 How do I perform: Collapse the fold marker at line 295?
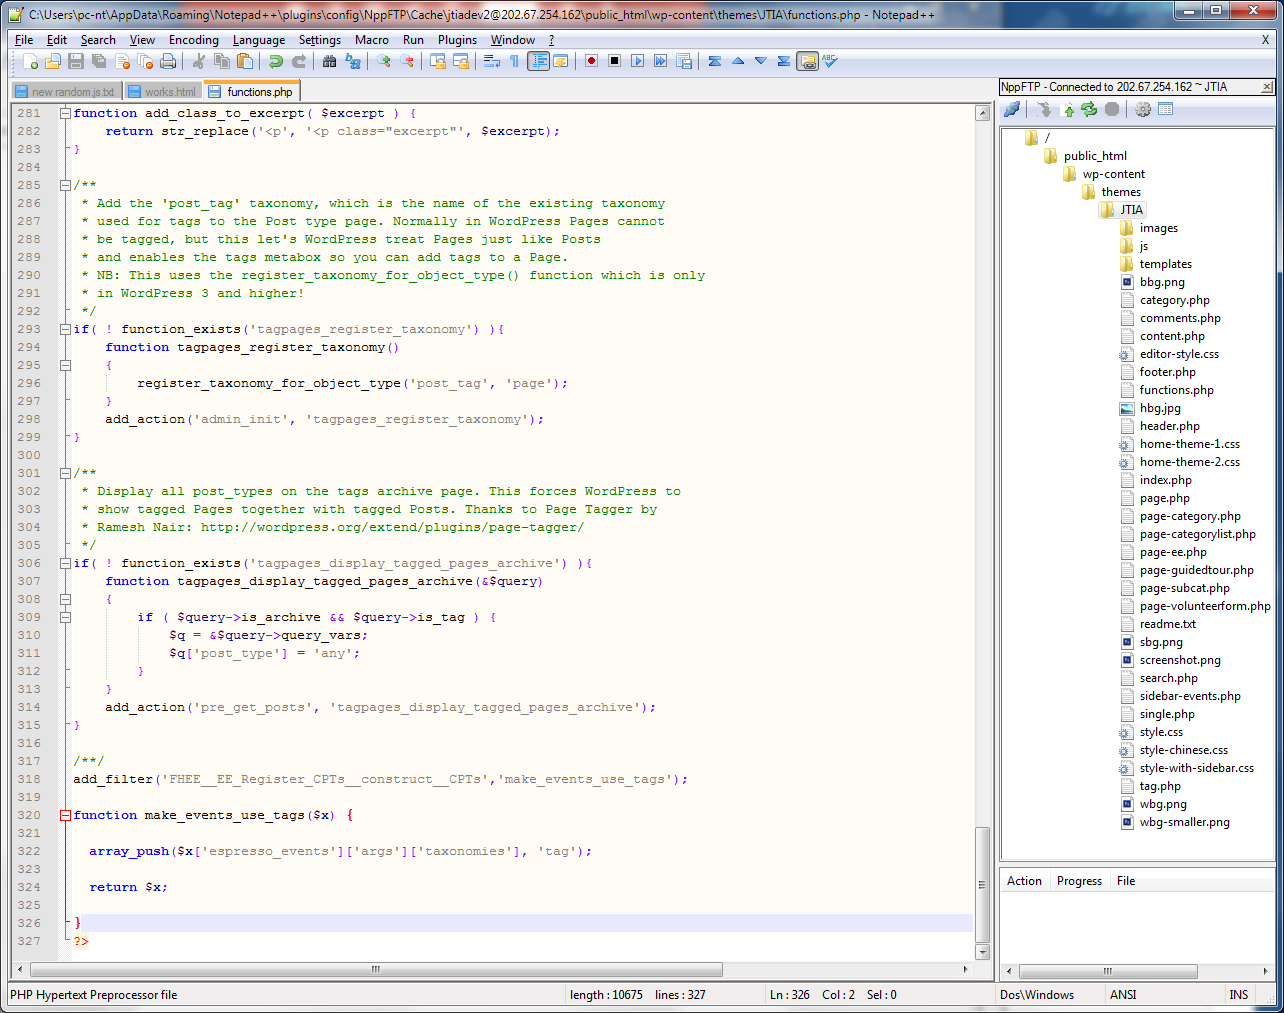[65, 365]
